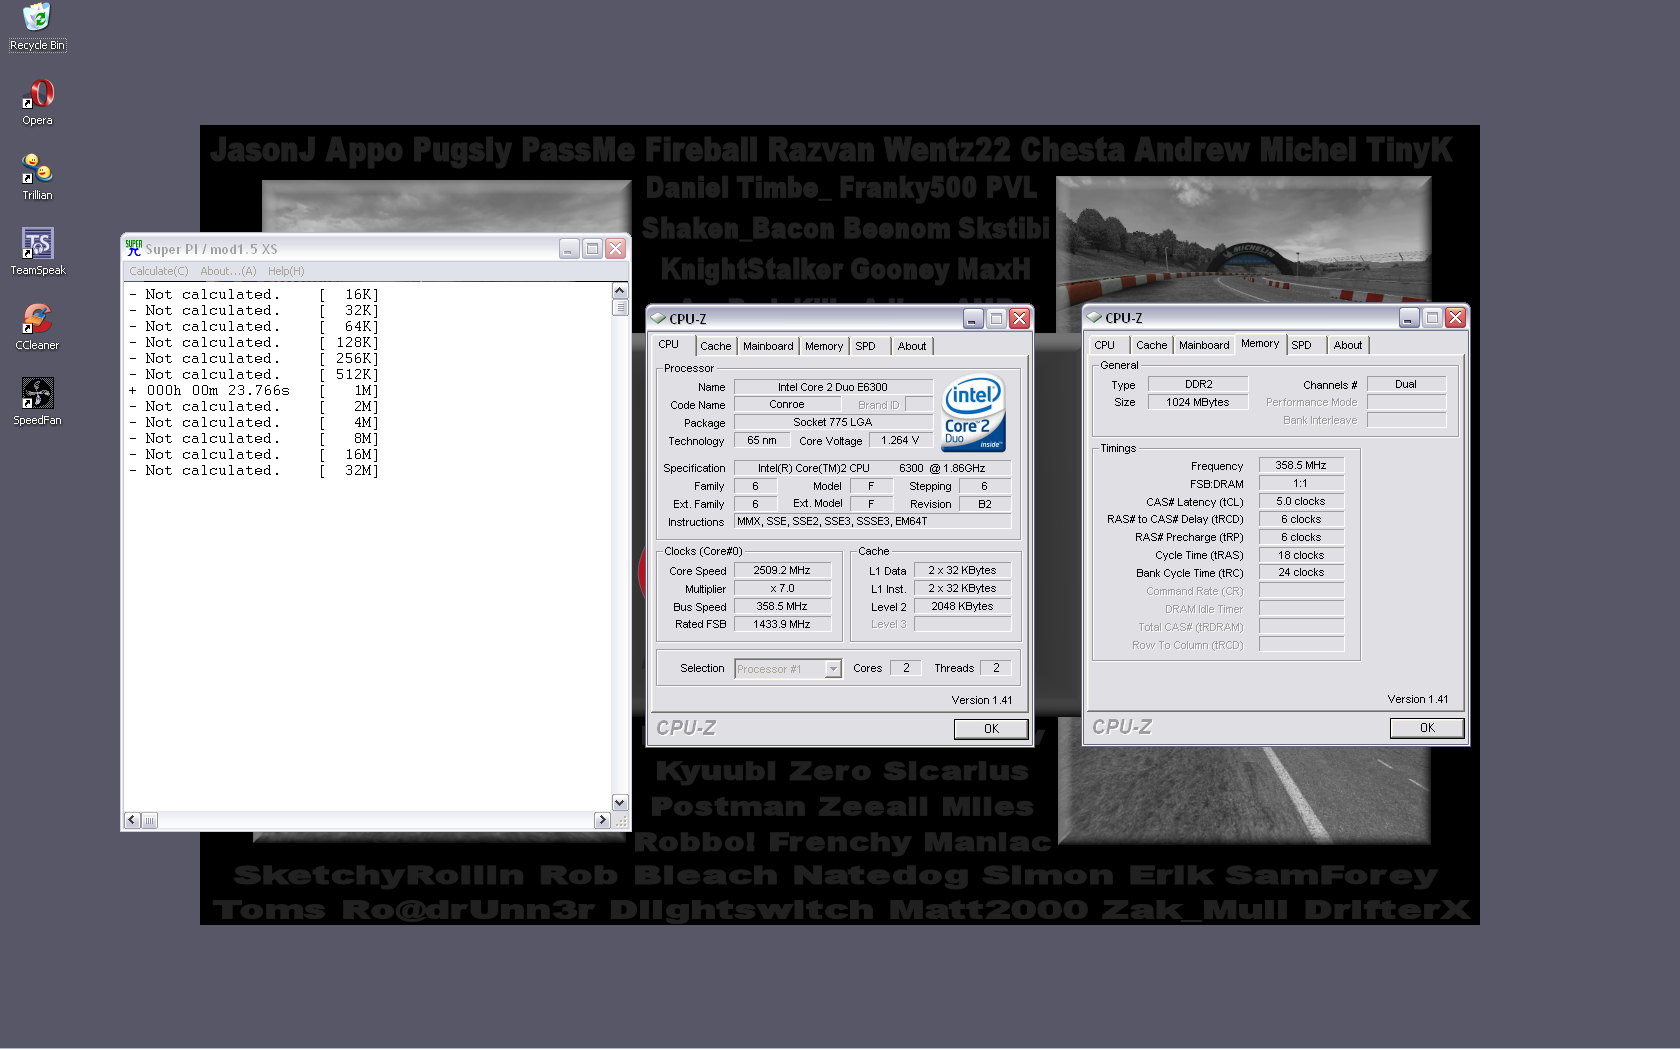Click OK in the left CPU-Z window
The width and height of the screenshot is (1680, 1050).
click(991, 729)
